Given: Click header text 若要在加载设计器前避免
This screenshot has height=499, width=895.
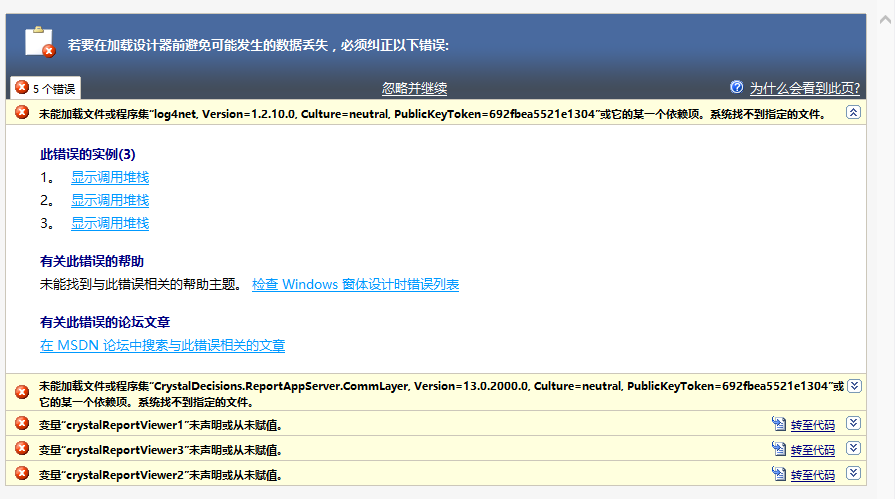Looking at the screenshot, I should point(258,46).
